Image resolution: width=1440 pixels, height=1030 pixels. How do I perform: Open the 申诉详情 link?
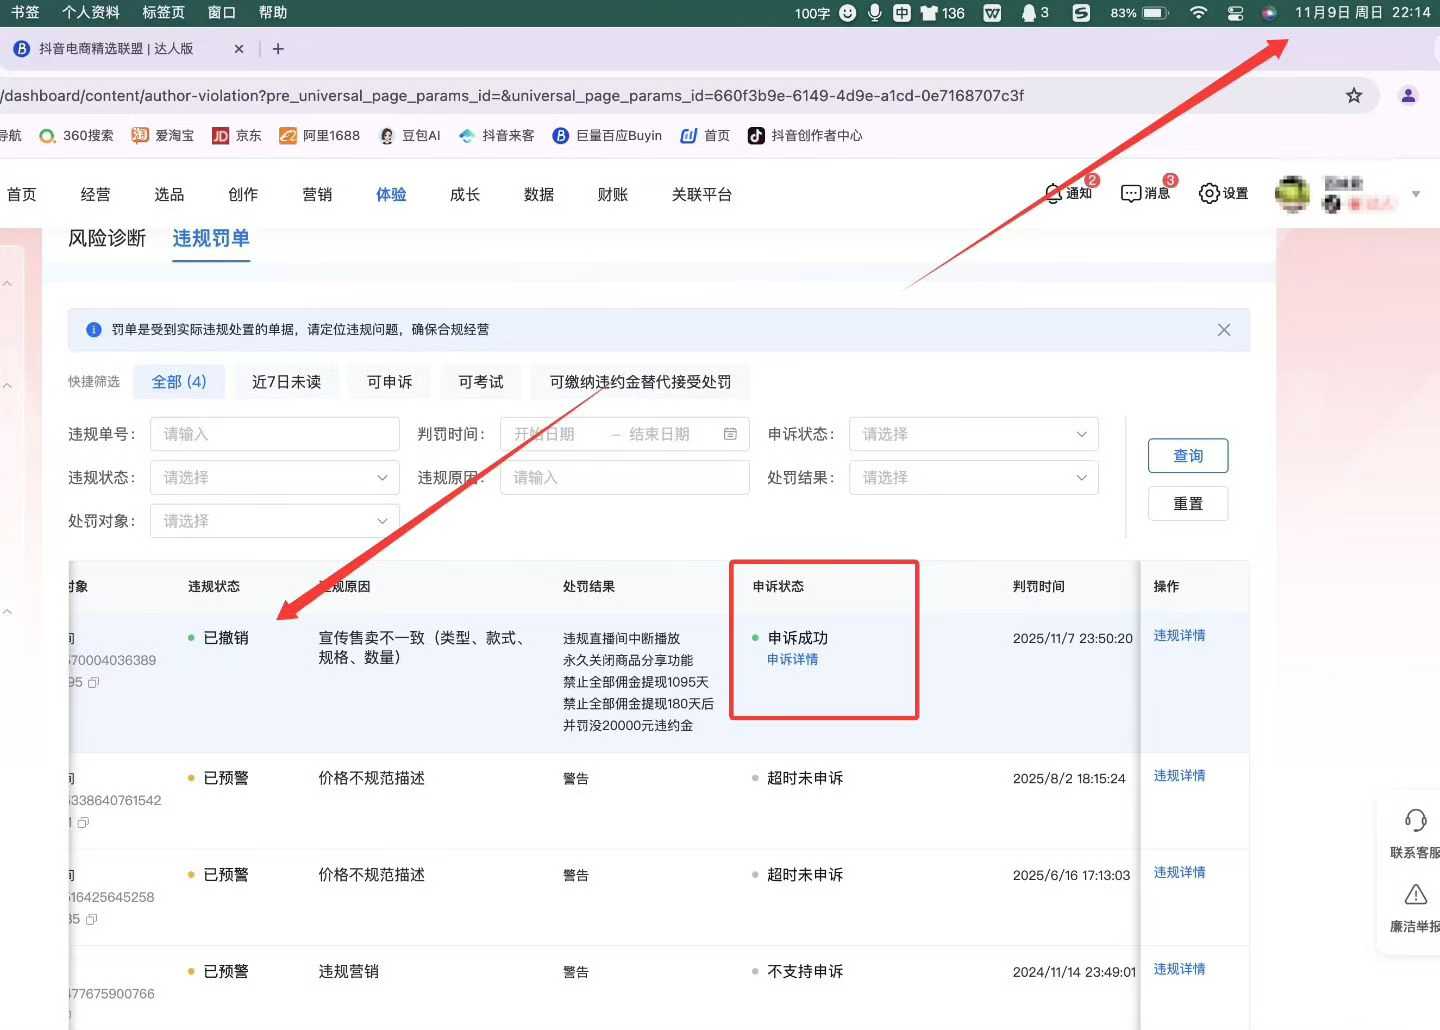tap(792, 660)
